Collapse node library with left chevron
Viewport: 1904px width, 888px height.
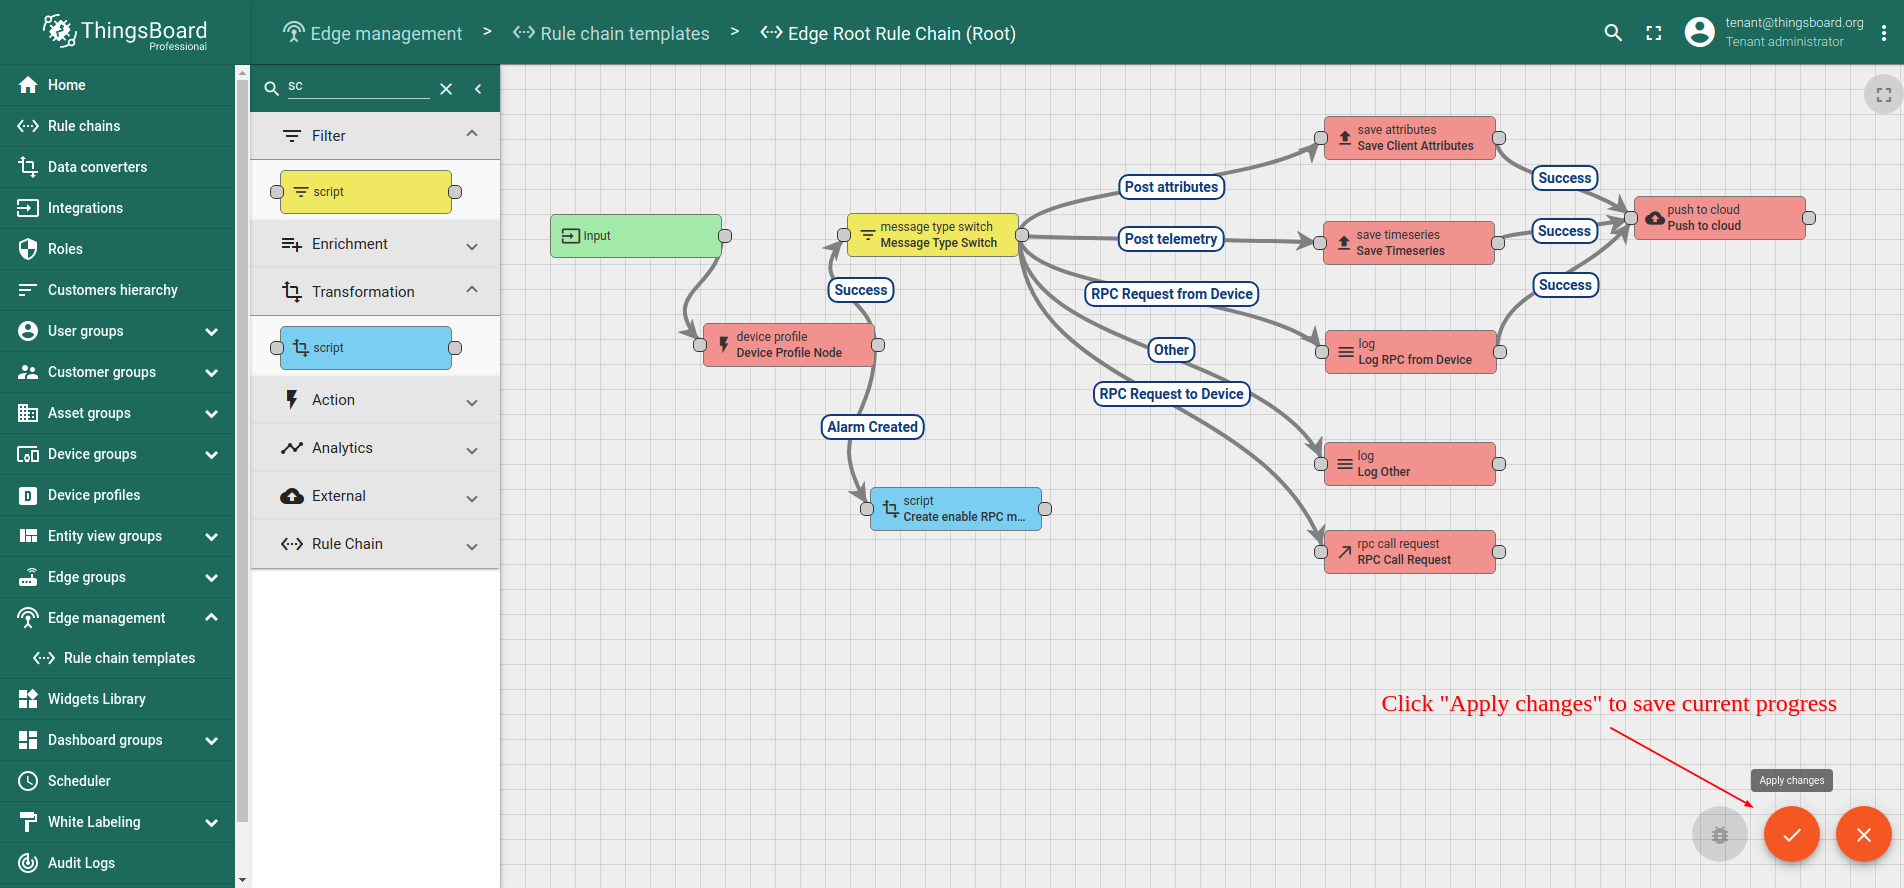pyautogui.click(x=479, y=89)
